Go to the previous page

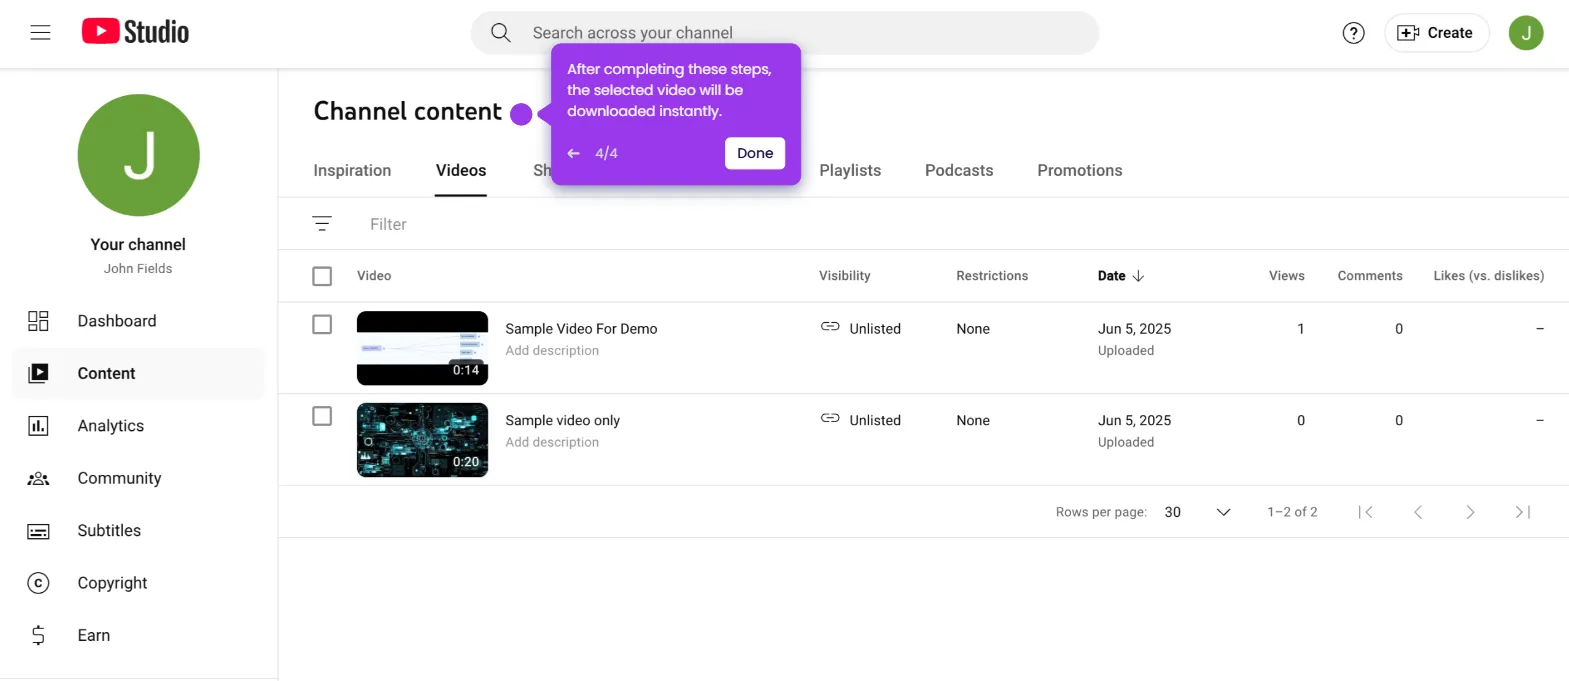[1418, 512]
